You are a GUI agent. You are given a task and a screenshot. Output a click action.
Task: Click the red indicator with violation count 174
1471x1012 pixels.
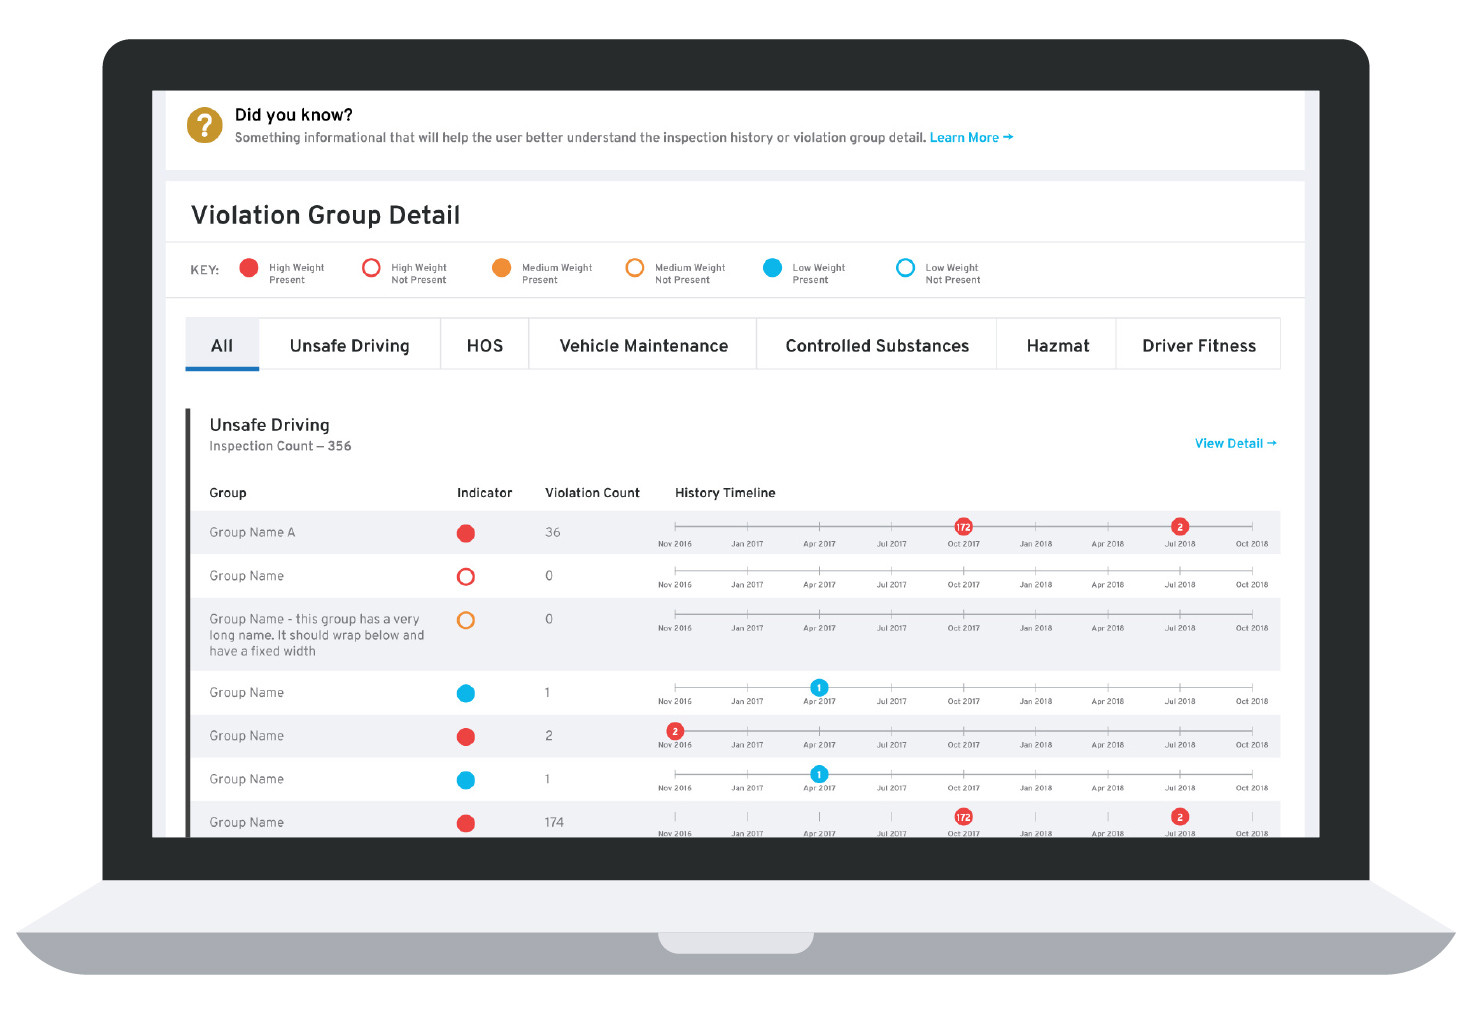466,824
